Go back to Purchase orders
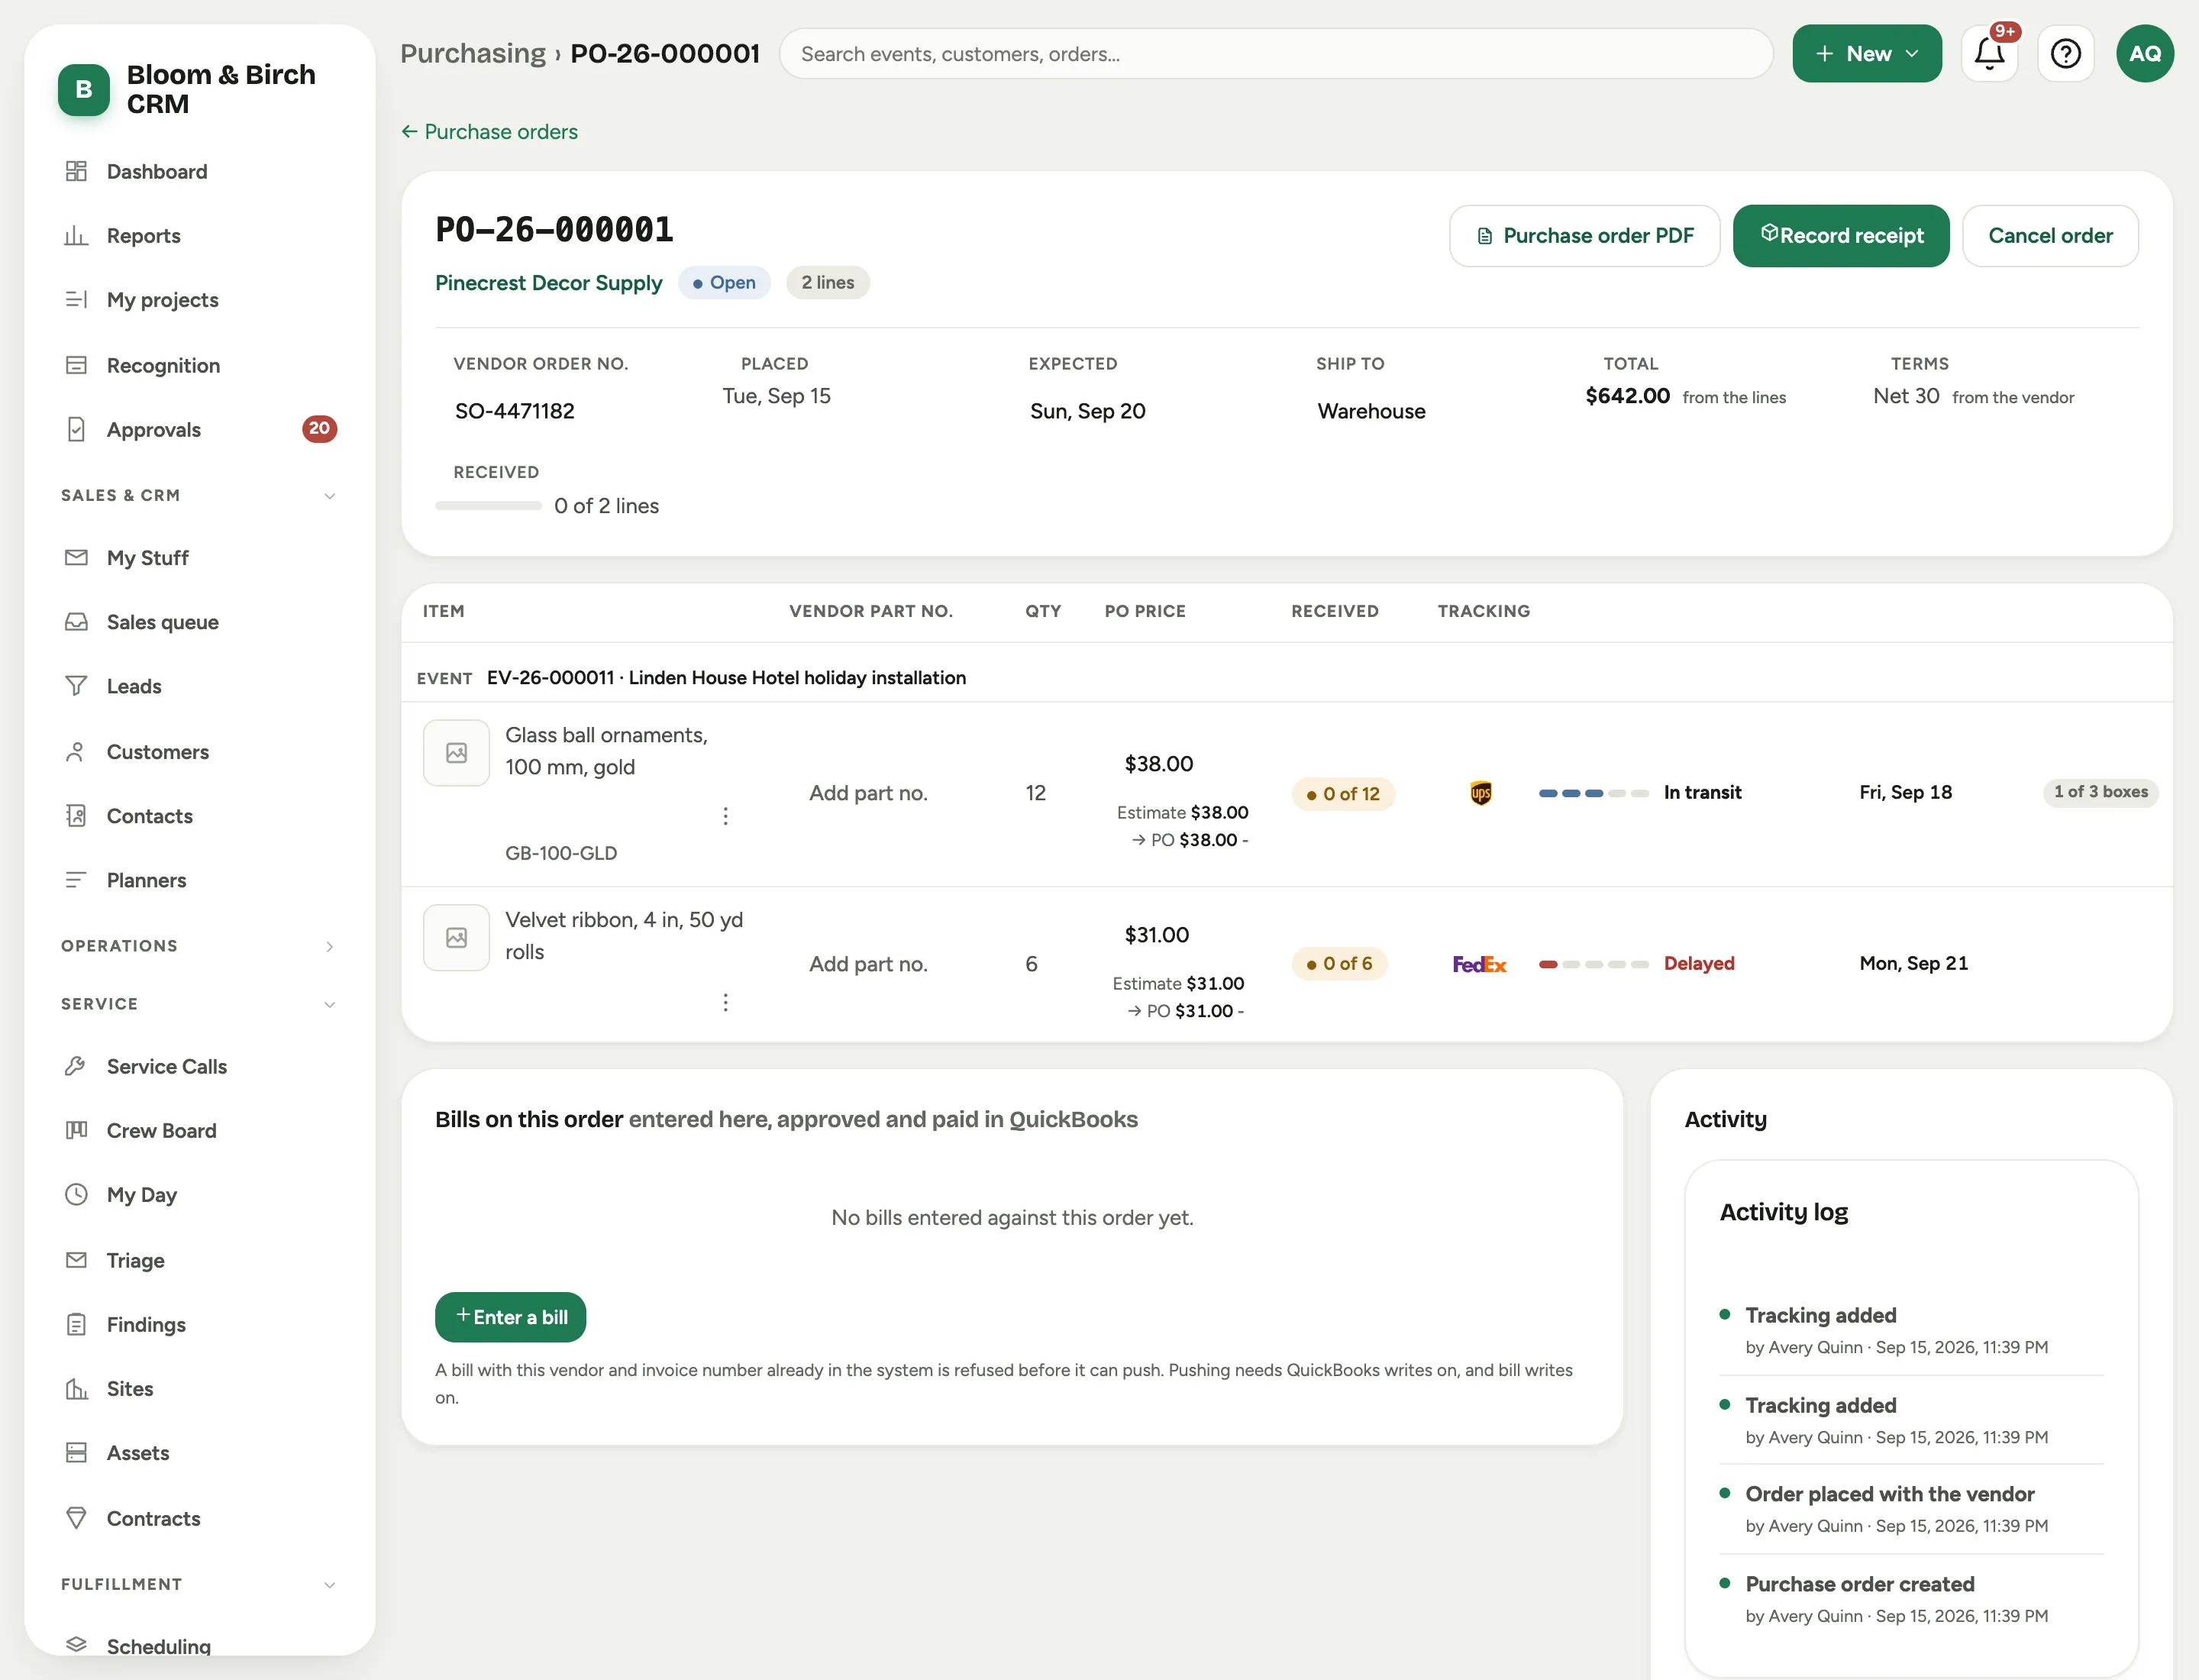The image size is (2199, 1680). [x=490, y=132]
